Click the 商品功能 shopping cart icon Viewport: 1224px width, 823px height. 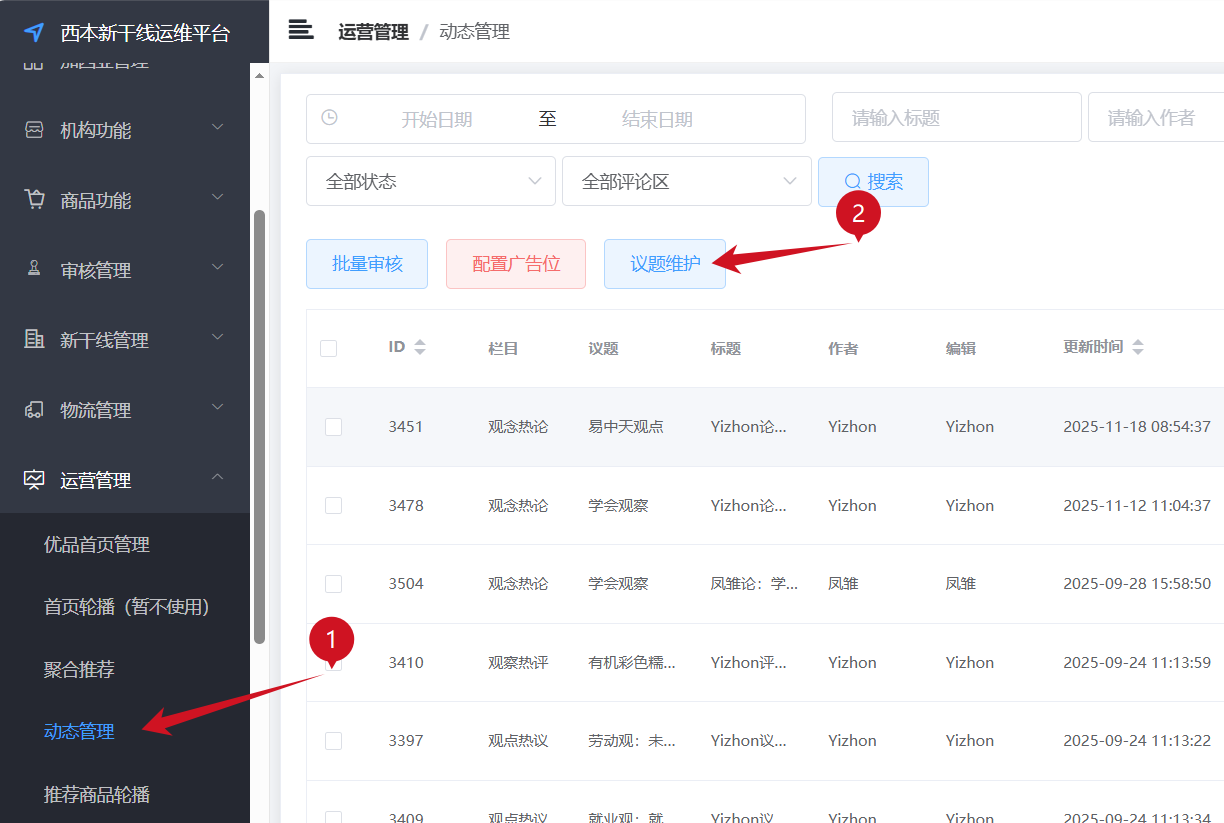click(34, 199)
